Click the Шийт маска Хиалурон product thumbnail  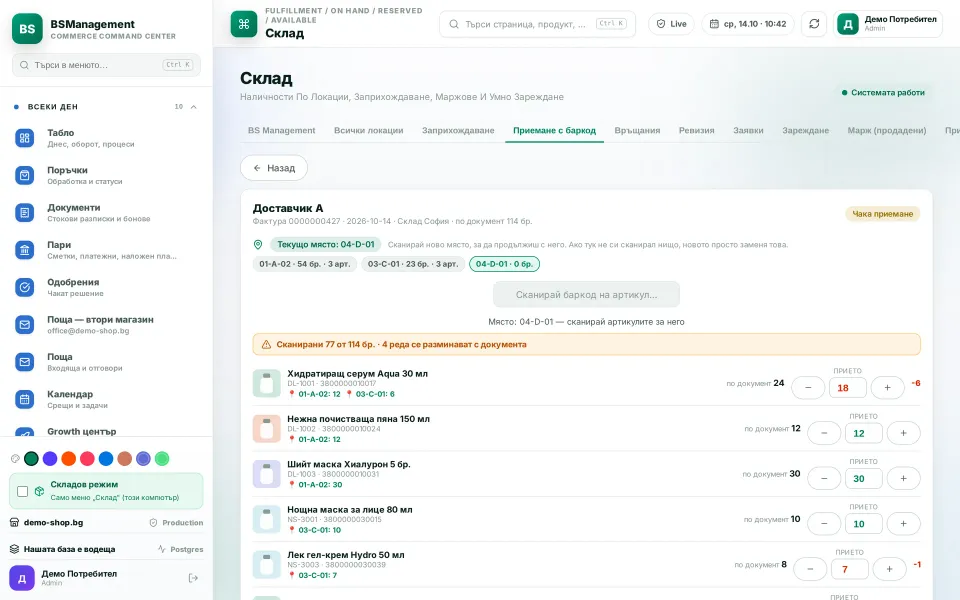(x=266, y=474)
